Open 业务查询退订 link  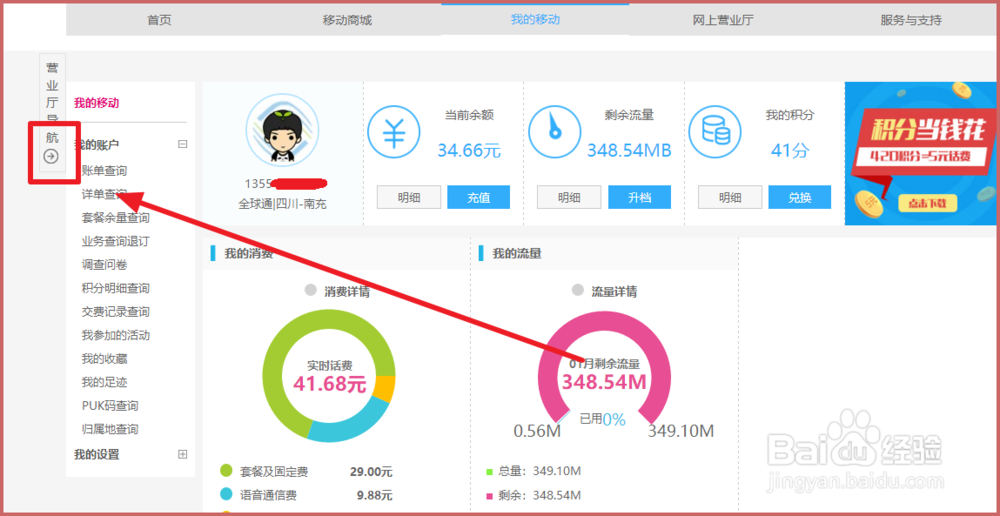tap(115, 241)
